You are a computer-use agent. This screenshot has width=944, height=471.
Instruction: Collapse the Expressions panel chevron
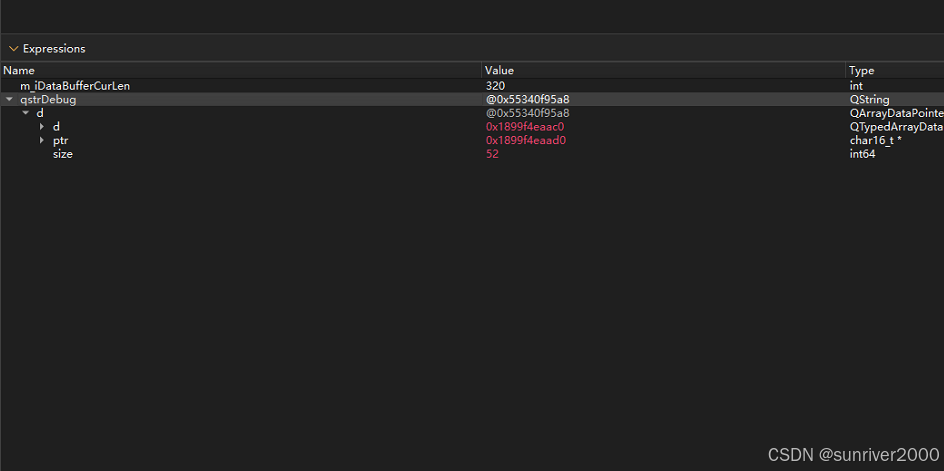(x=13, y=49)
